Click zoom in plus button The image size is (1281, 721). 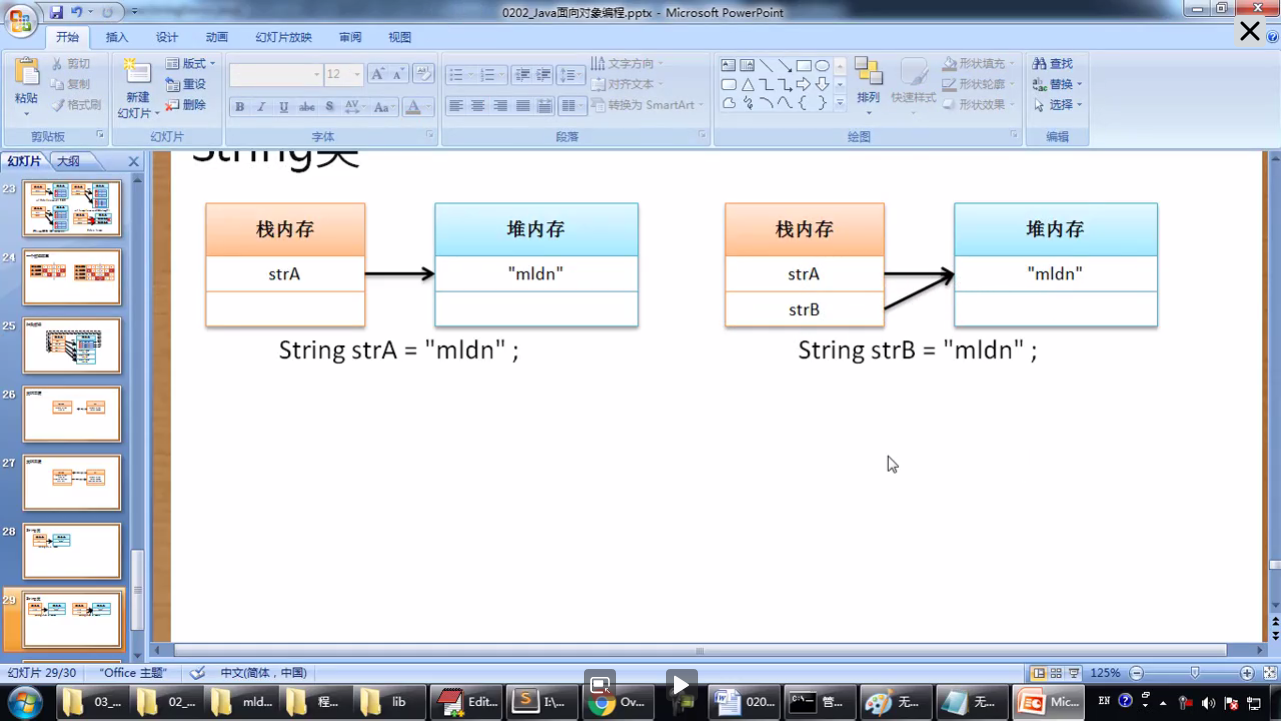[1247, 674]
